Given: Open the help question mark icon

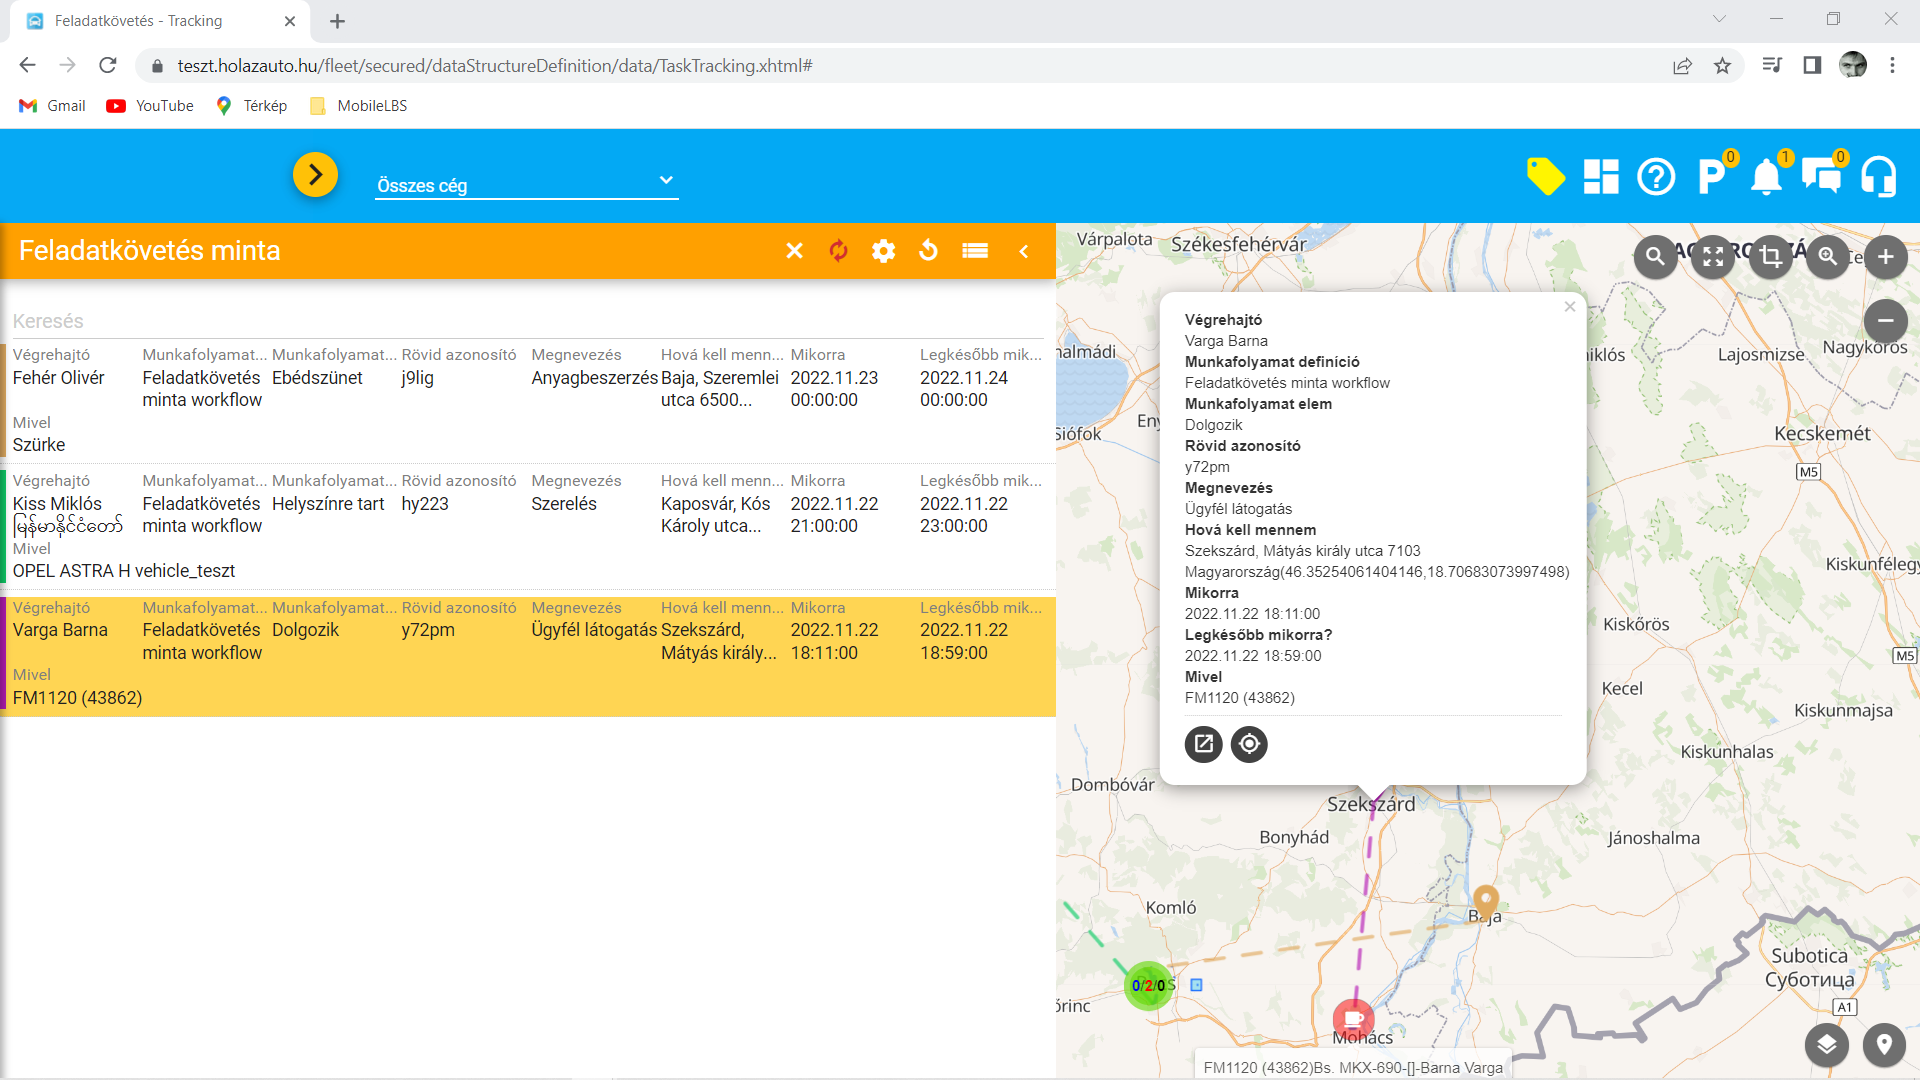Looking at the screenshot, I should click(x=1656, y=177).
